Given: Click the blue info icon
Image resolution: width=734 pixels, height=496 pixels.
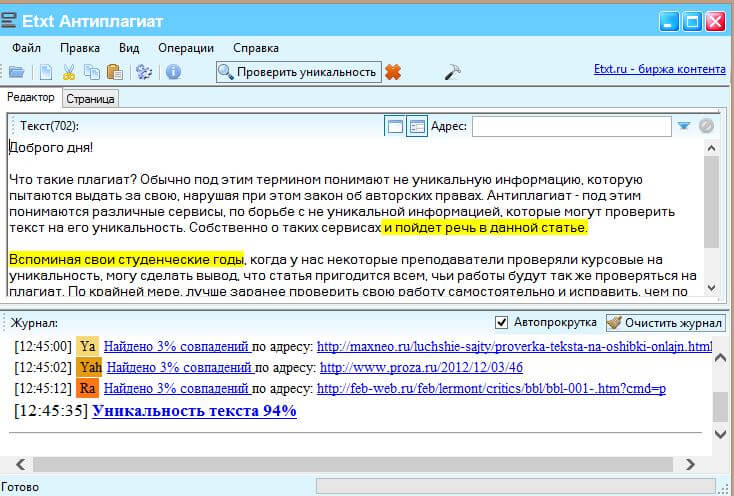Looking at the screenshot, I should coord(173,72).
